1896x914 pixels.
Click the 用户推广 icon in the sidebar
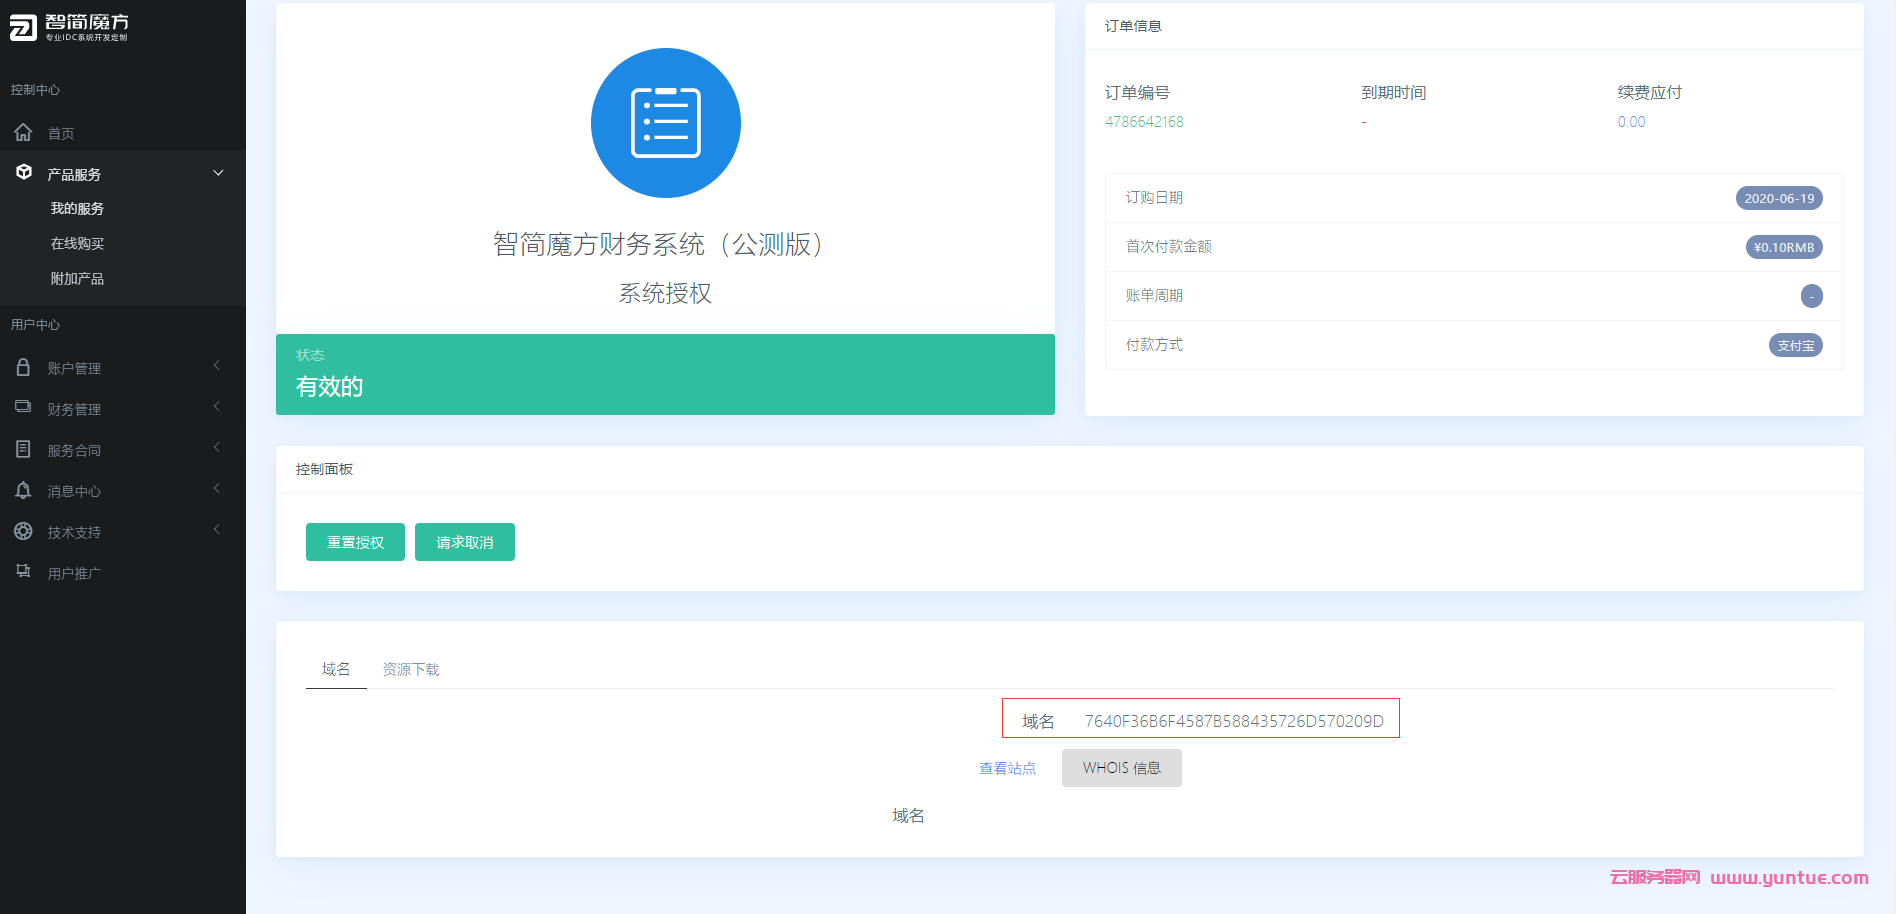tap(23, 571)
